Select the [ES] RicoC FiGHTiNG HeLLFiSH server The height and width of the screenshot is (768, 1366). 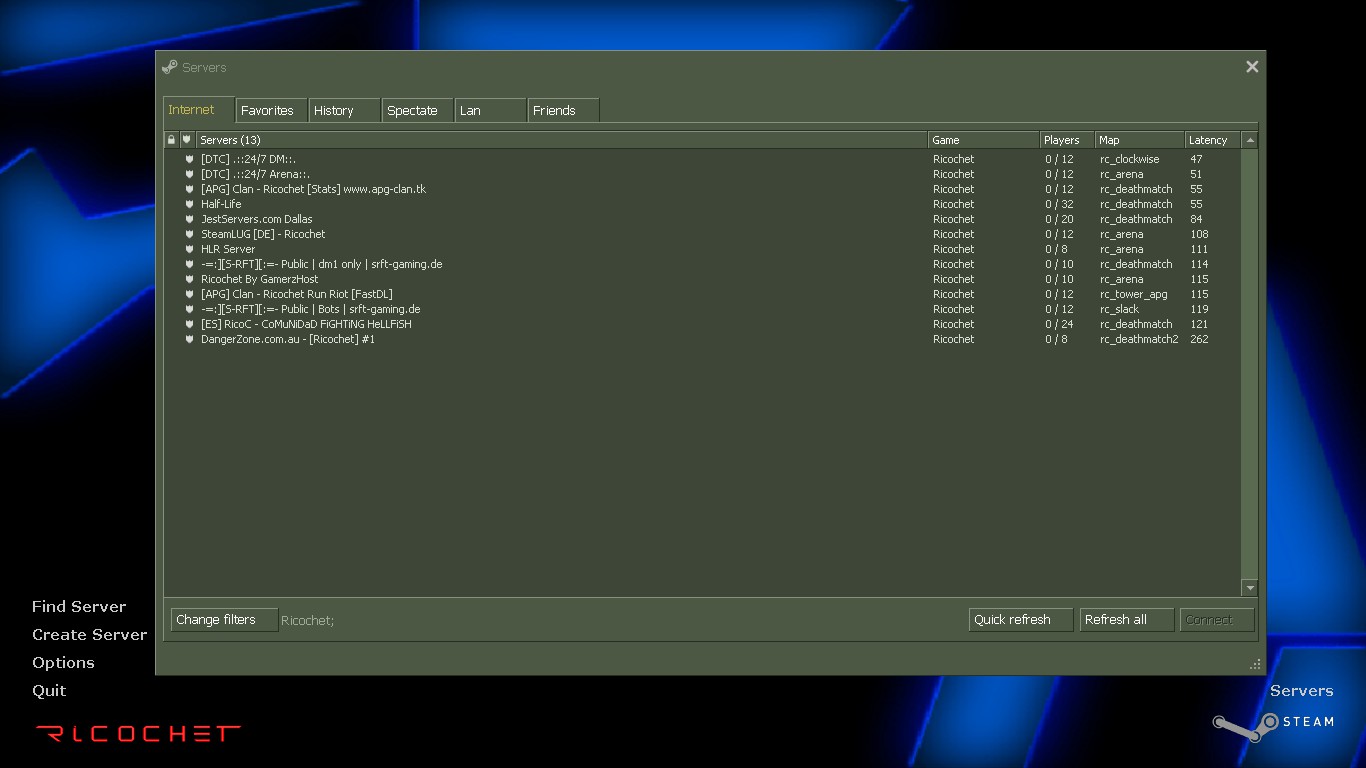[x=703, y=324]
